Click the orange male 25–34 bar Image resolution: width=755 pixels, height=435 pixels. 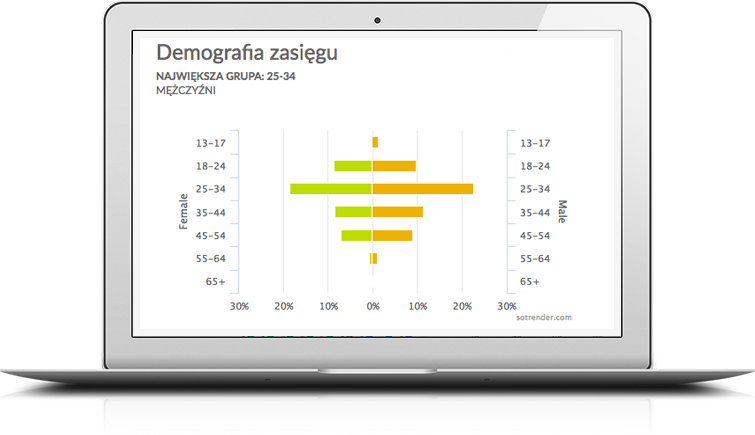(422, 189)
